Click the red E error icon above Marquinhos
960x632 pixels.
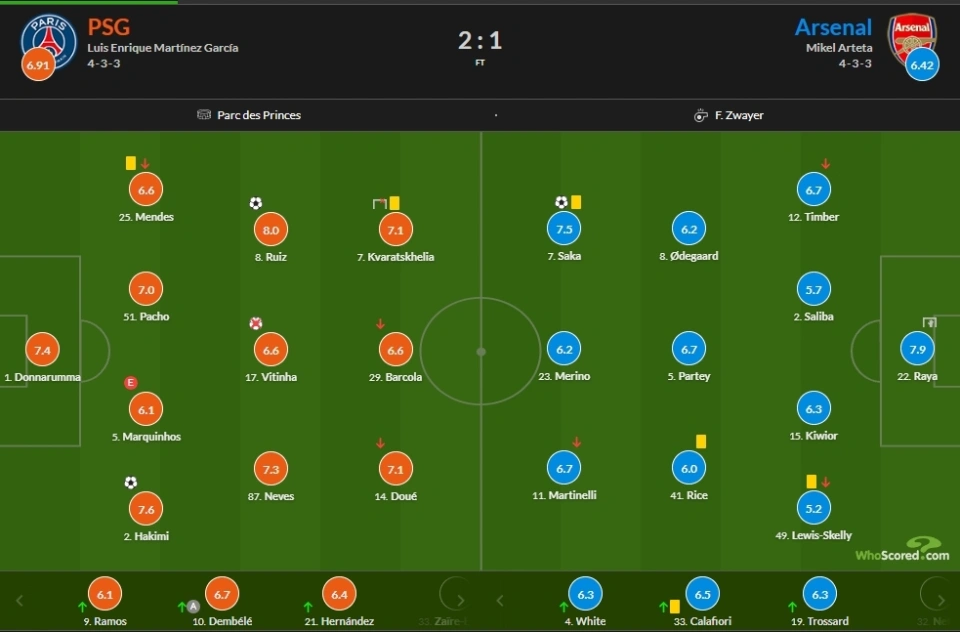pyautogui.click(x=130, y=383)
